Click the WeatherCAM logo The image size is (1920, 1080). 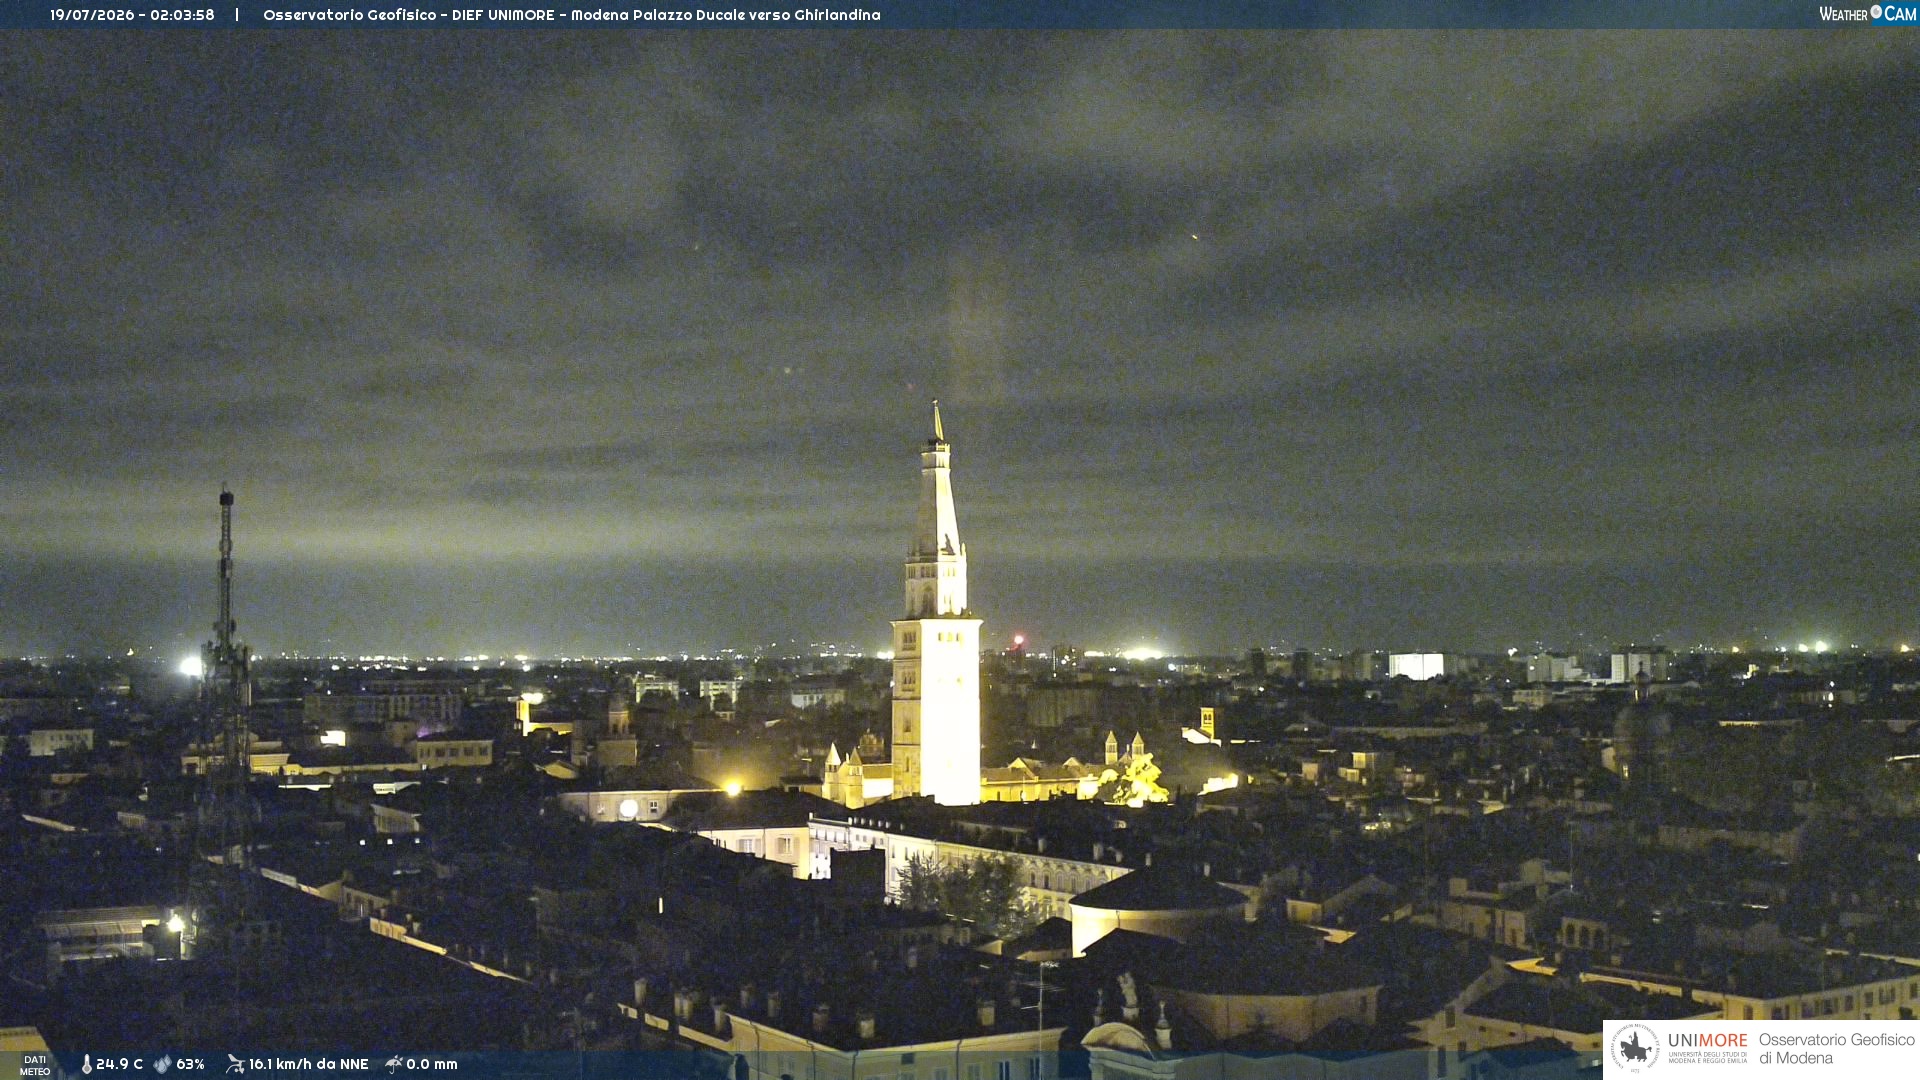tap(1867, 14)
